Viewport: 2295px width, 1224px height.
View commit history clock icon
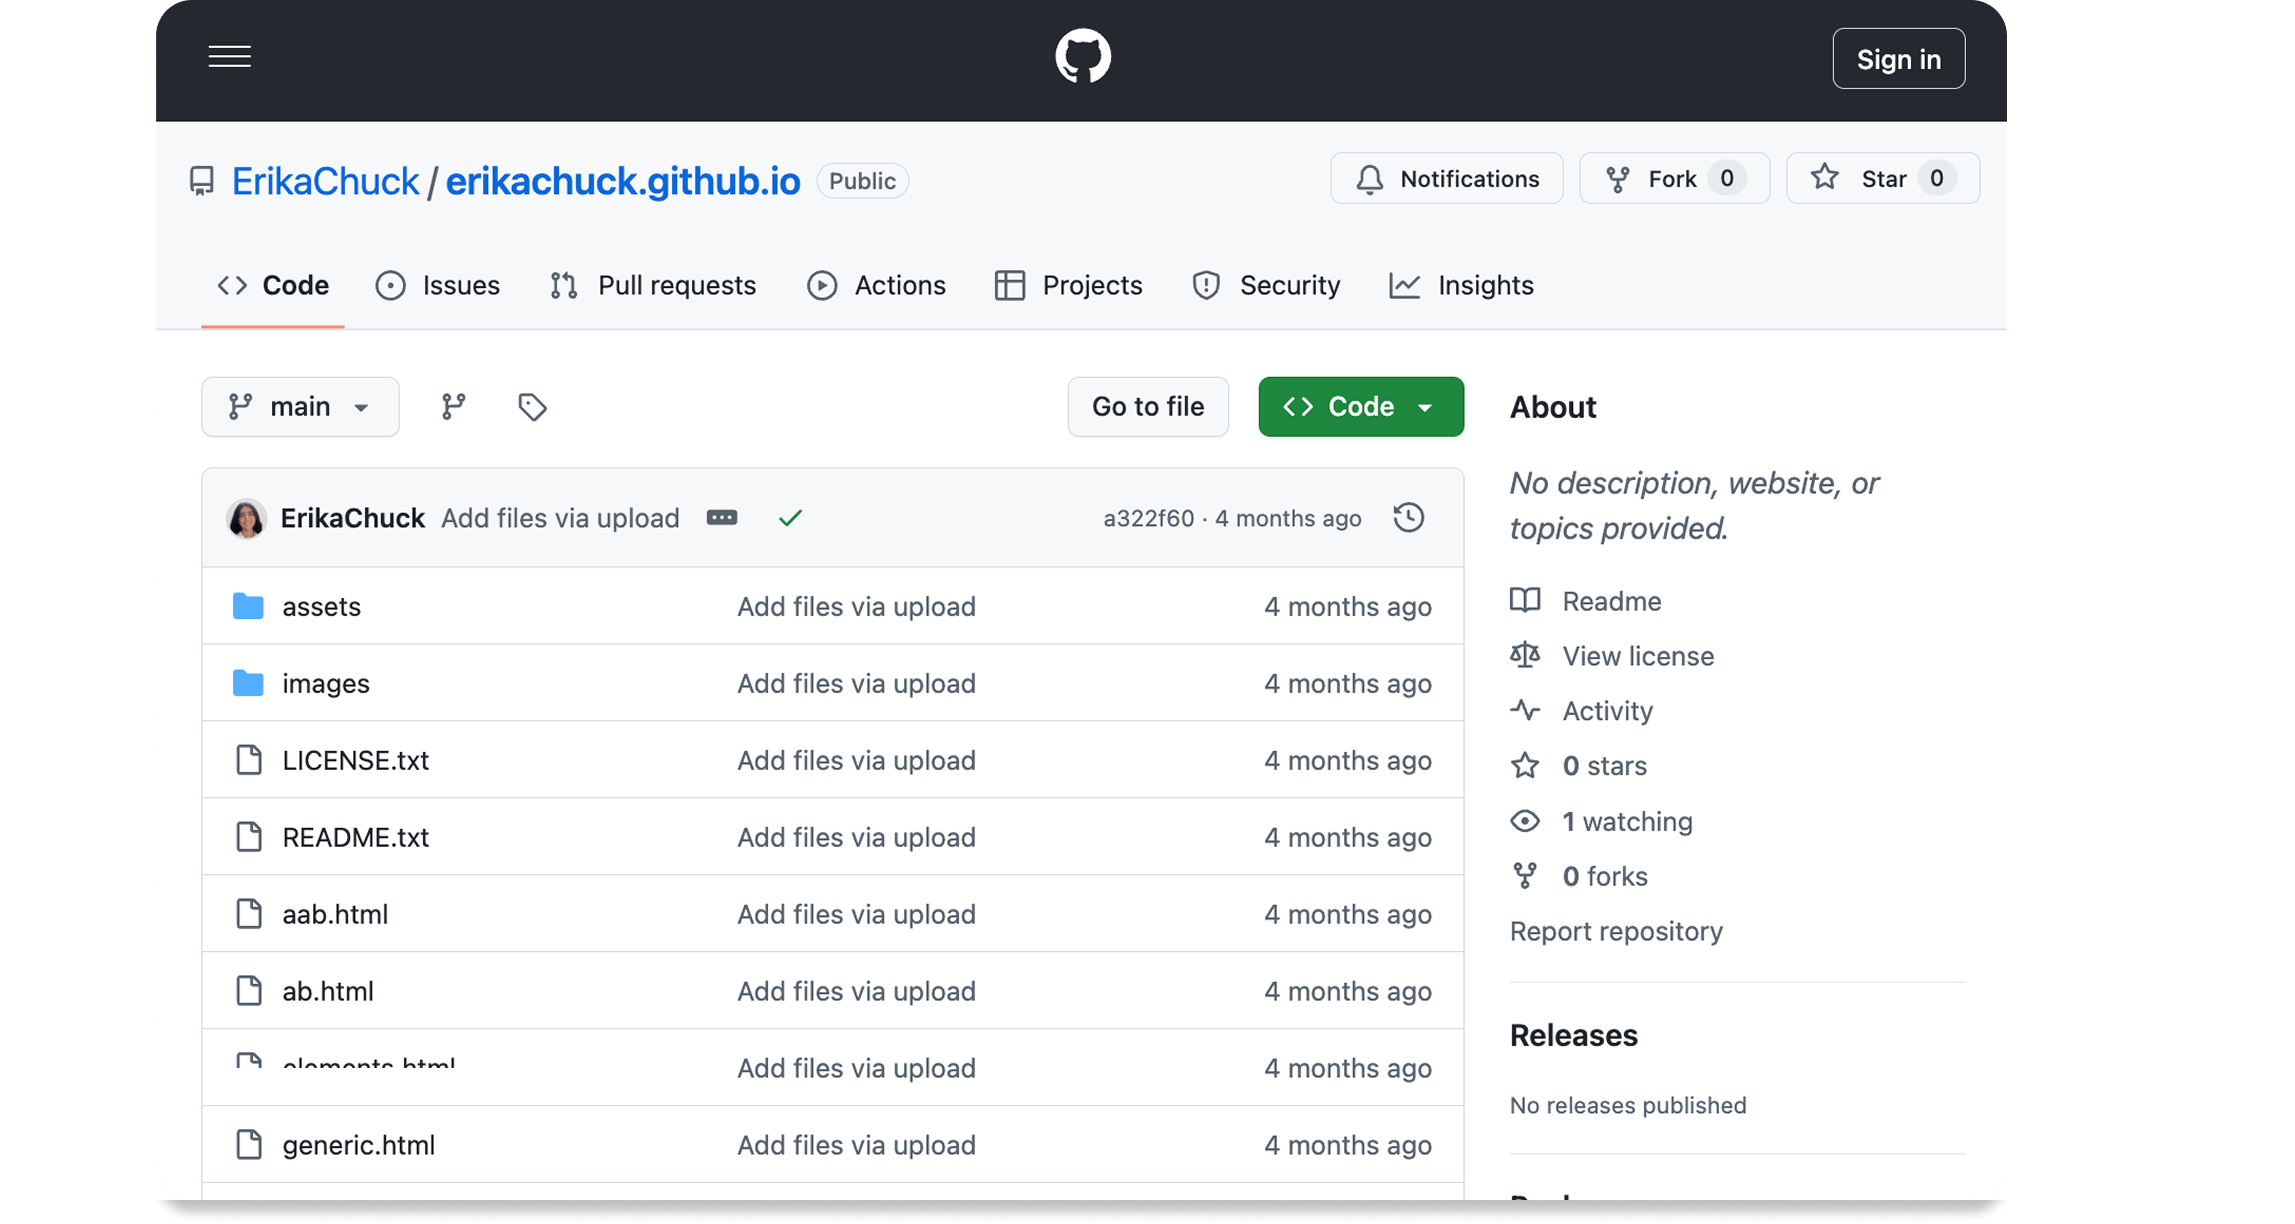point(1408,518)
